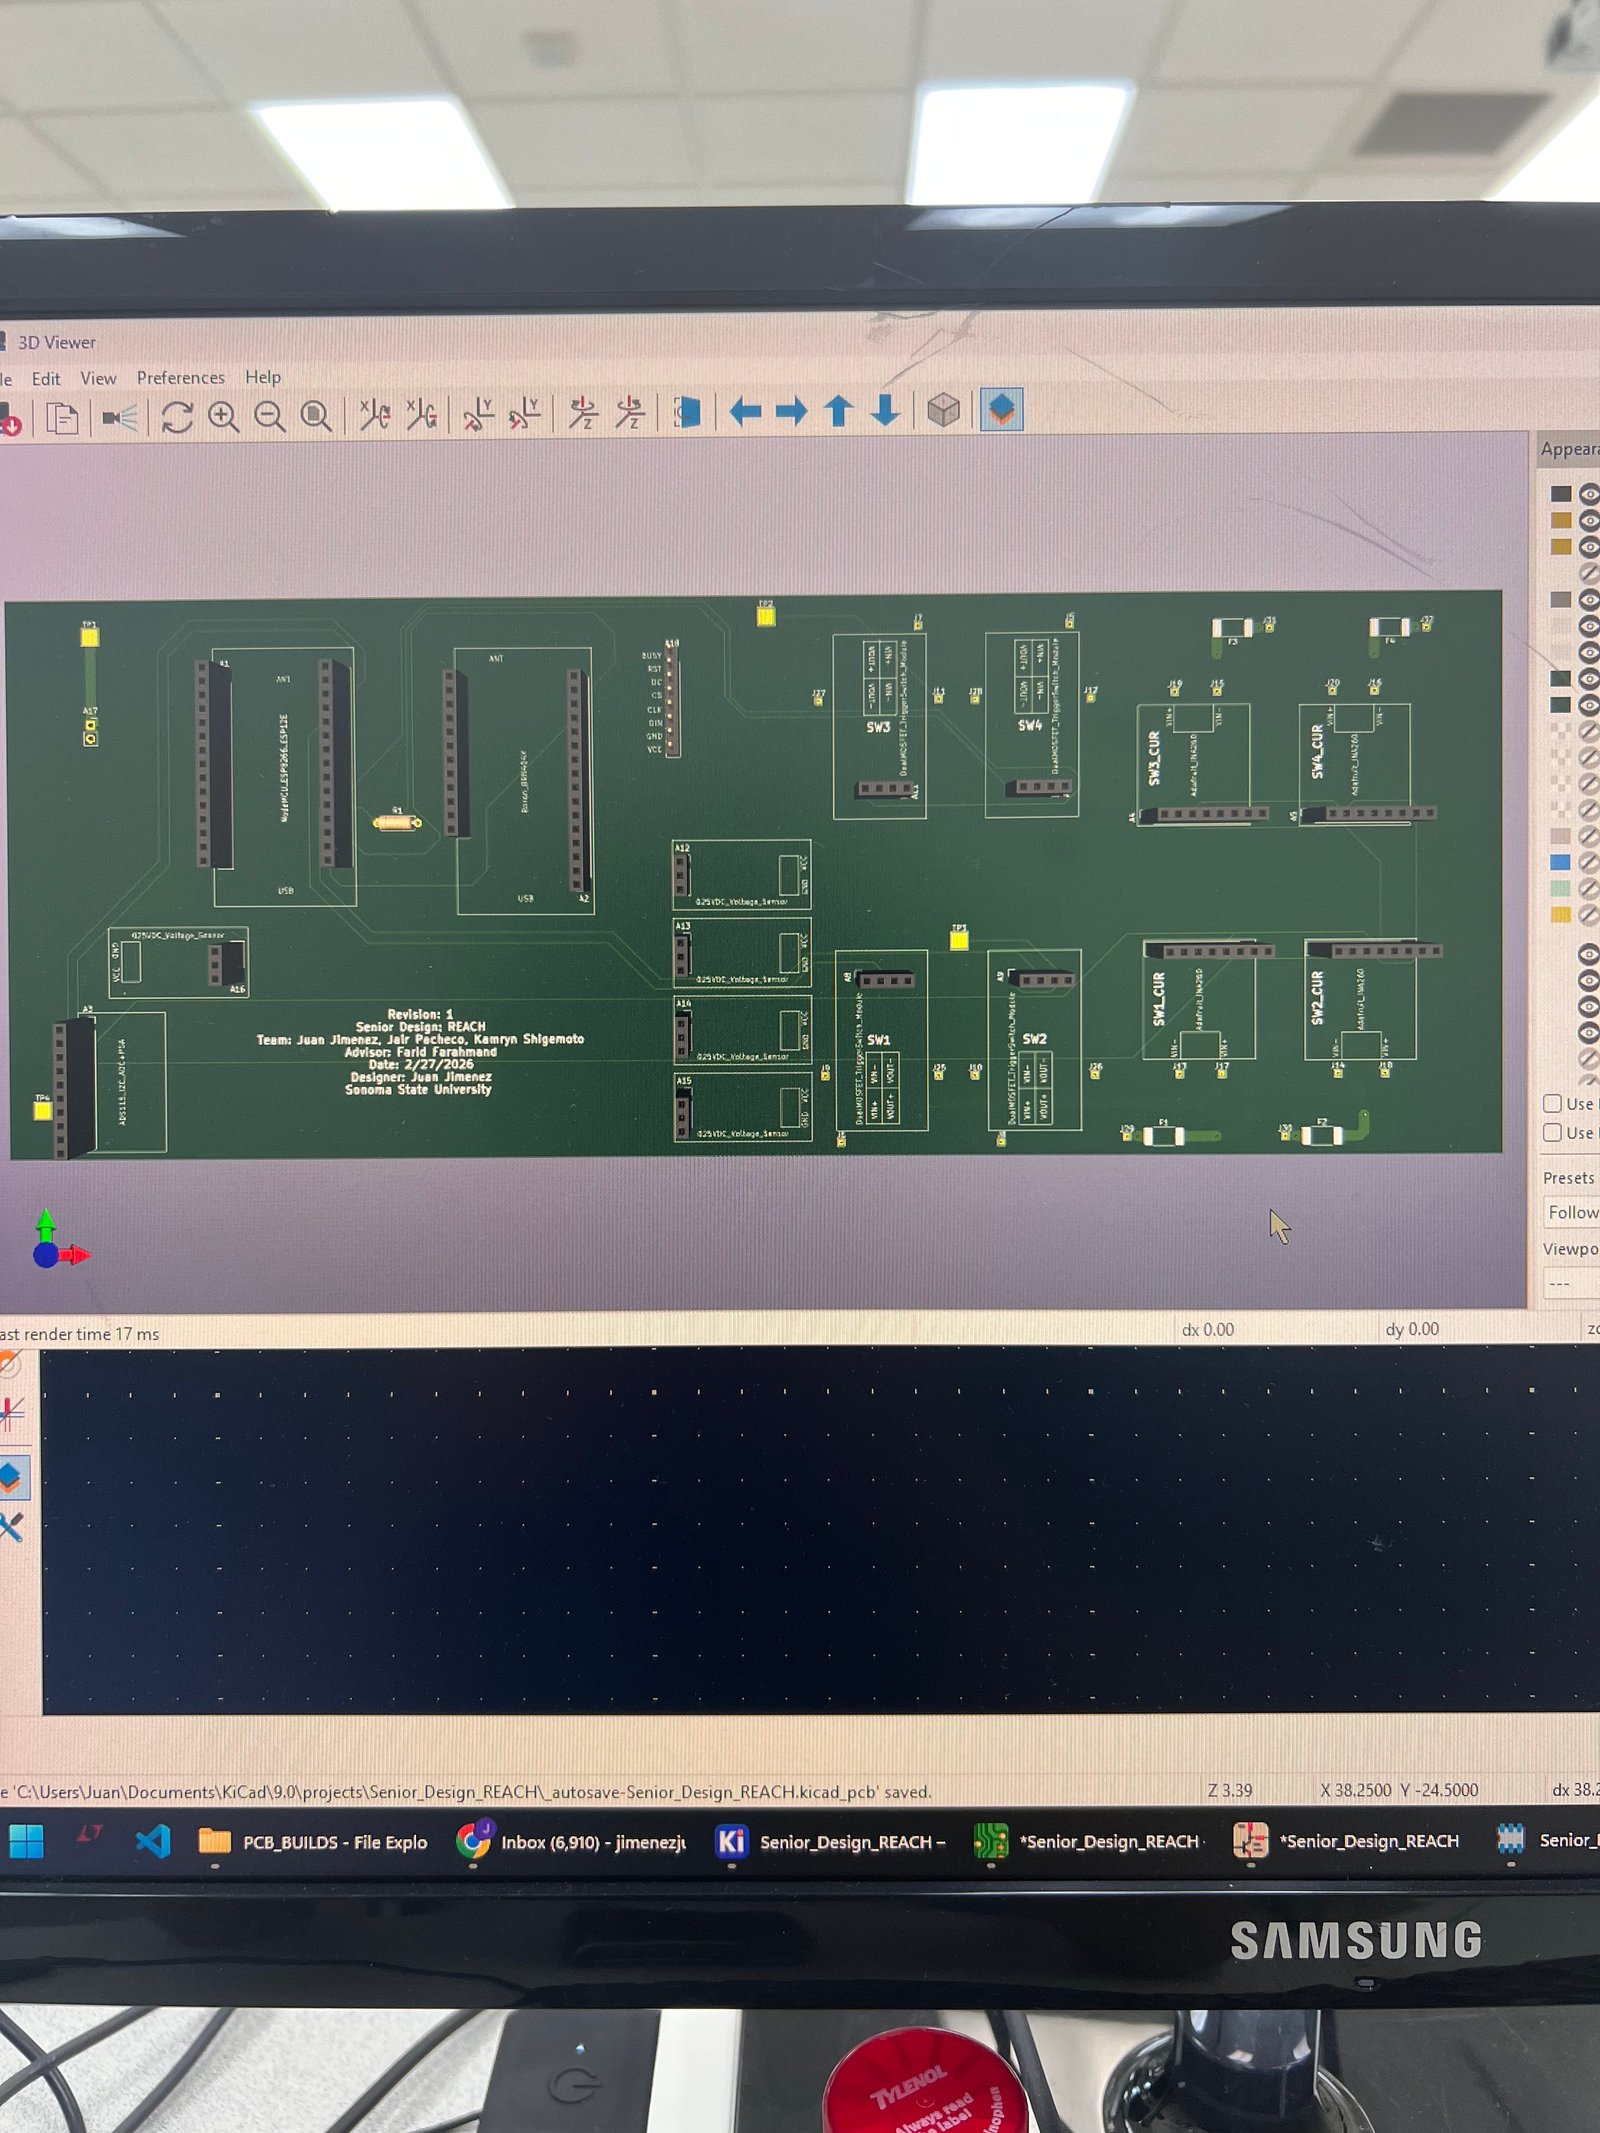This screenshot has width=1600, height=2133.
Task: Open the Presets 'Follow' dropdown
Action: [1571, 1212]
